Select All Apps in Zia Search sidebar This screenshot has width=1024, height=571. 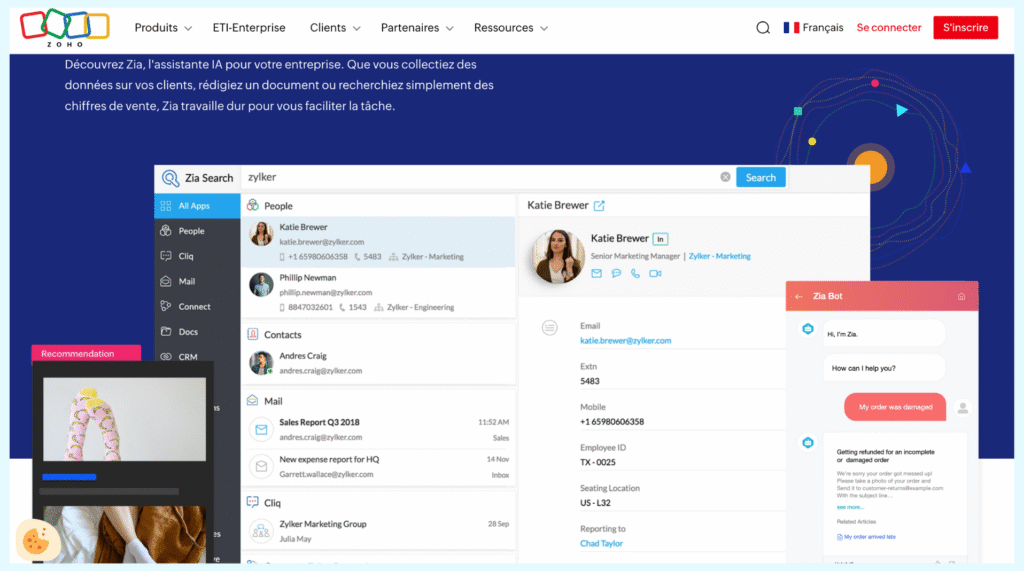click(x=194, y=206)
